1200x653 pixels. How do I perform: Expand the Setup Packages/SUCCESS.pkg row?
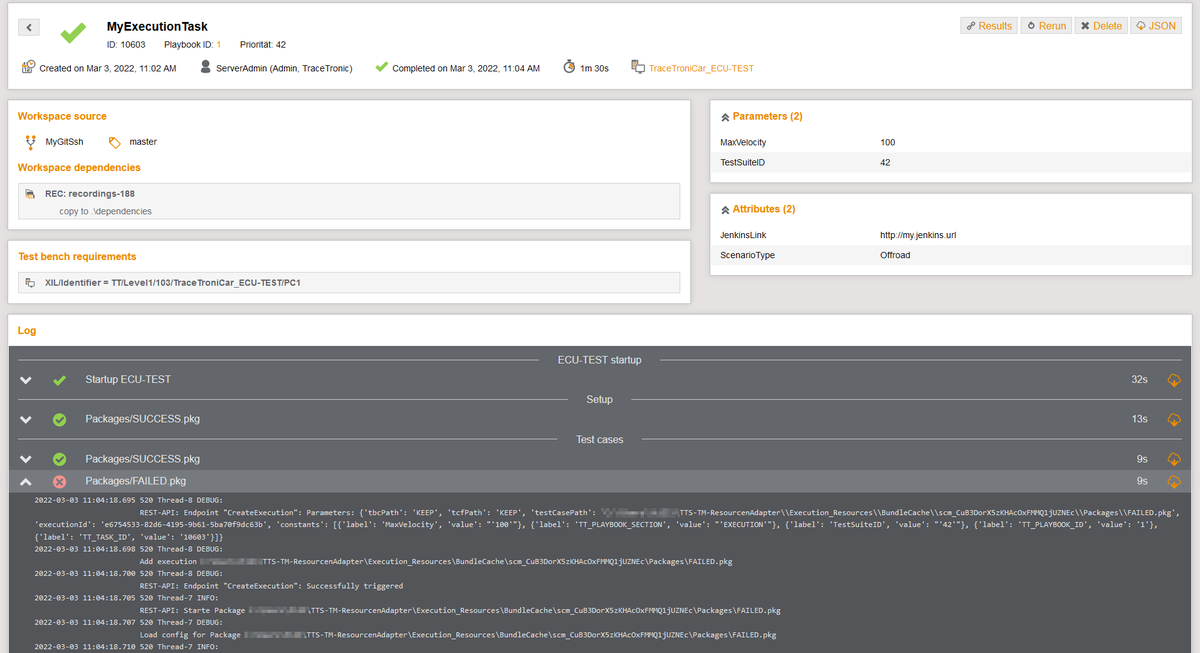(26, 419)
